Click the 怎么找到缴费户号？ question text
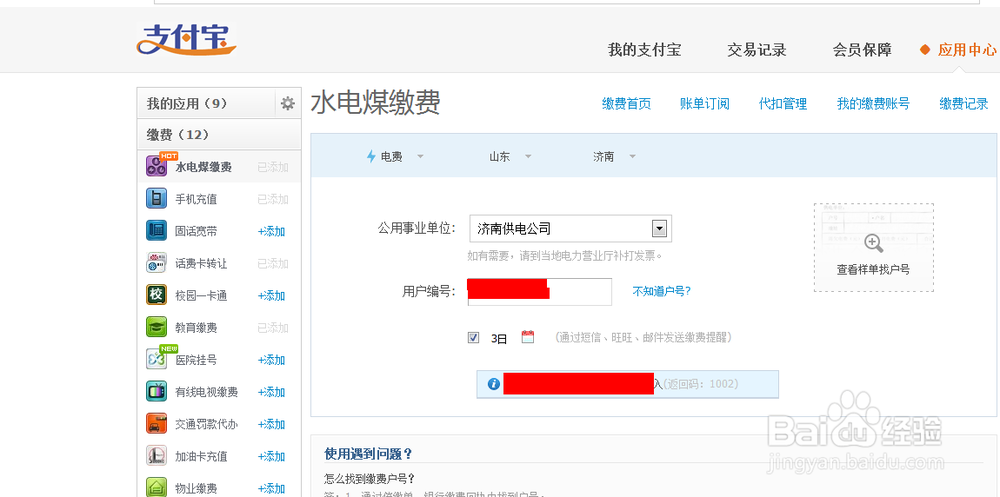Image resolution: width=1000 pixels, height=497 pixels. tap(370, 478)
